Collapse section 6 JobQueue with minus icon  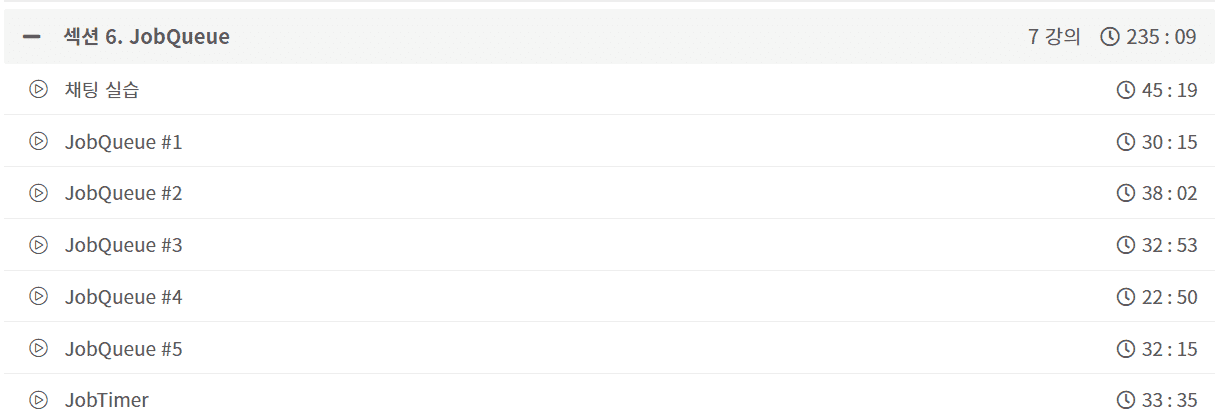(x=32, y=37)
